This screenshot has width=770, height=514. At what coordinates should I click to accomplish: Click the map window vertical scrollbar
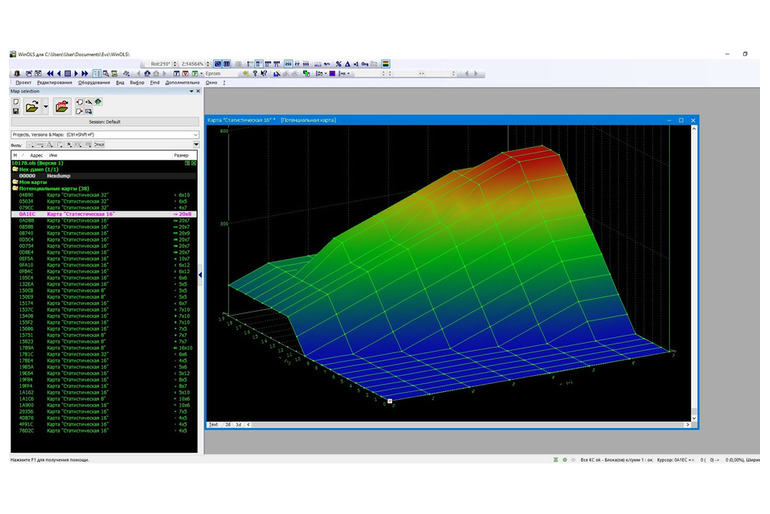pos(694,273)
